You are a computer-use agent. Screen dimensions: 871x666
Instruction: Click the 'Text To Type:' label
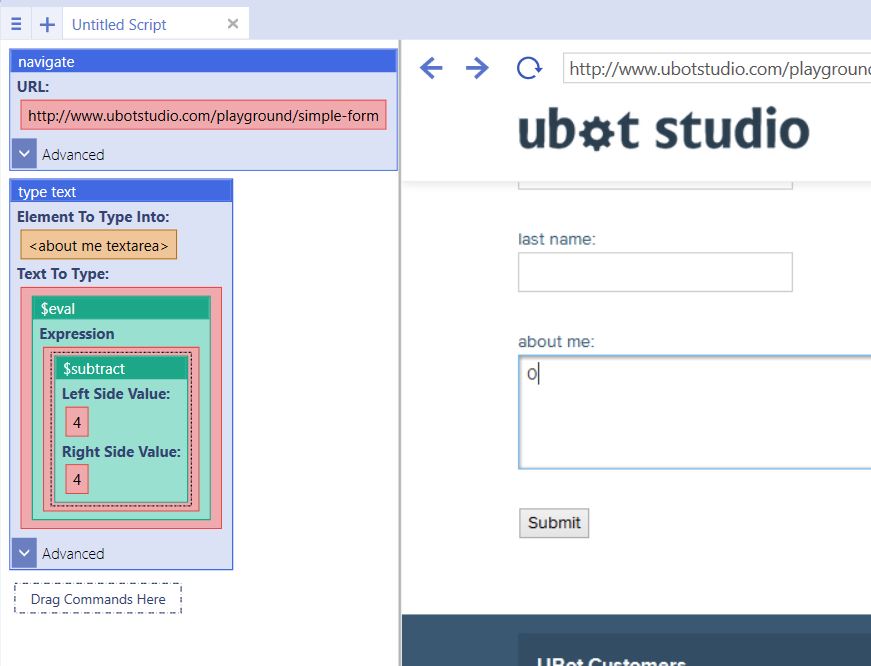pyautogui.click(x=63, y=274)
